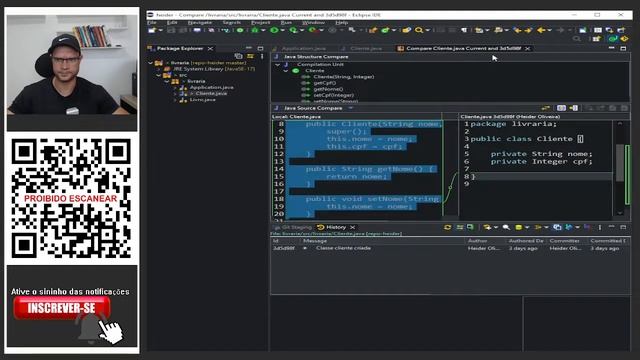Collapse the livraria project node
This screenshot has width=640, height=360.
(151, 63)
